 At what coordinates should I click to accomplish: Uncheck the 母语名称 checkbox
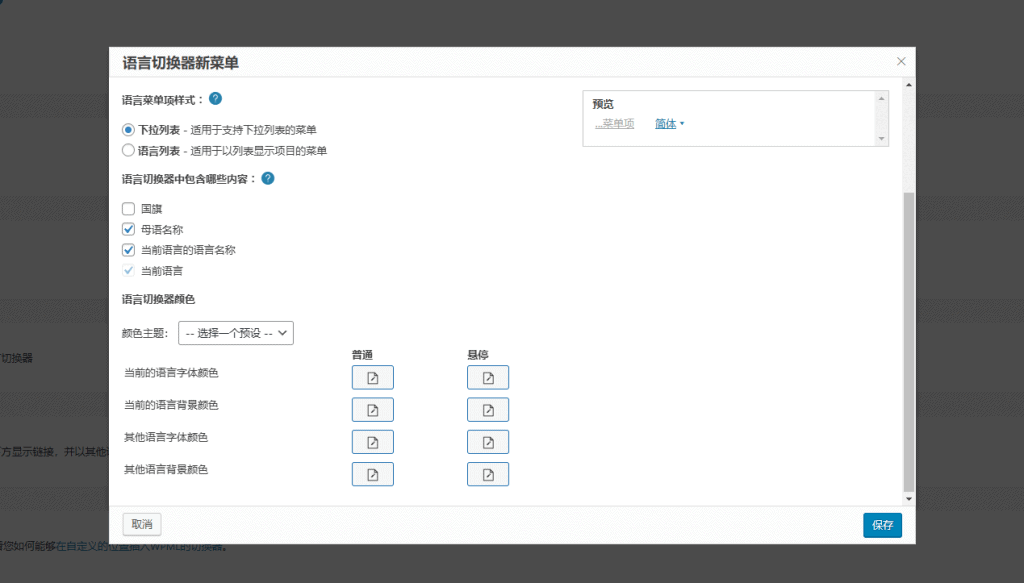click(128, 229)
